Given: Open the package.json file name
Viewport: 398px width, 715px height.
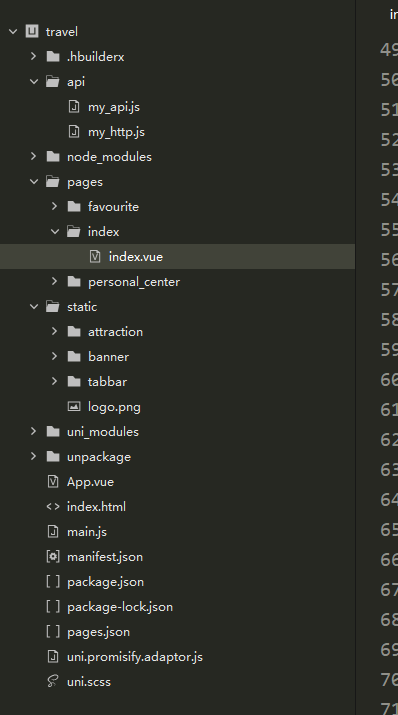Looking at the screenshot, I should [x=105, y=582].
